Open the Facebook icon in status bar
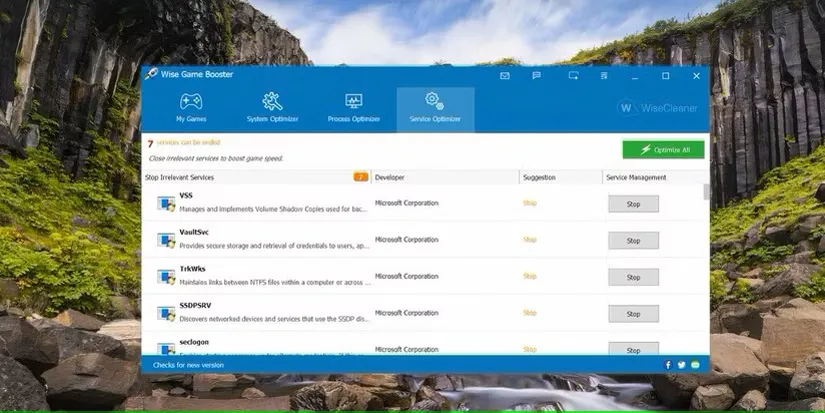Viewport: 825px width, 413px height. pyautogui.click(x=668, y=365)
